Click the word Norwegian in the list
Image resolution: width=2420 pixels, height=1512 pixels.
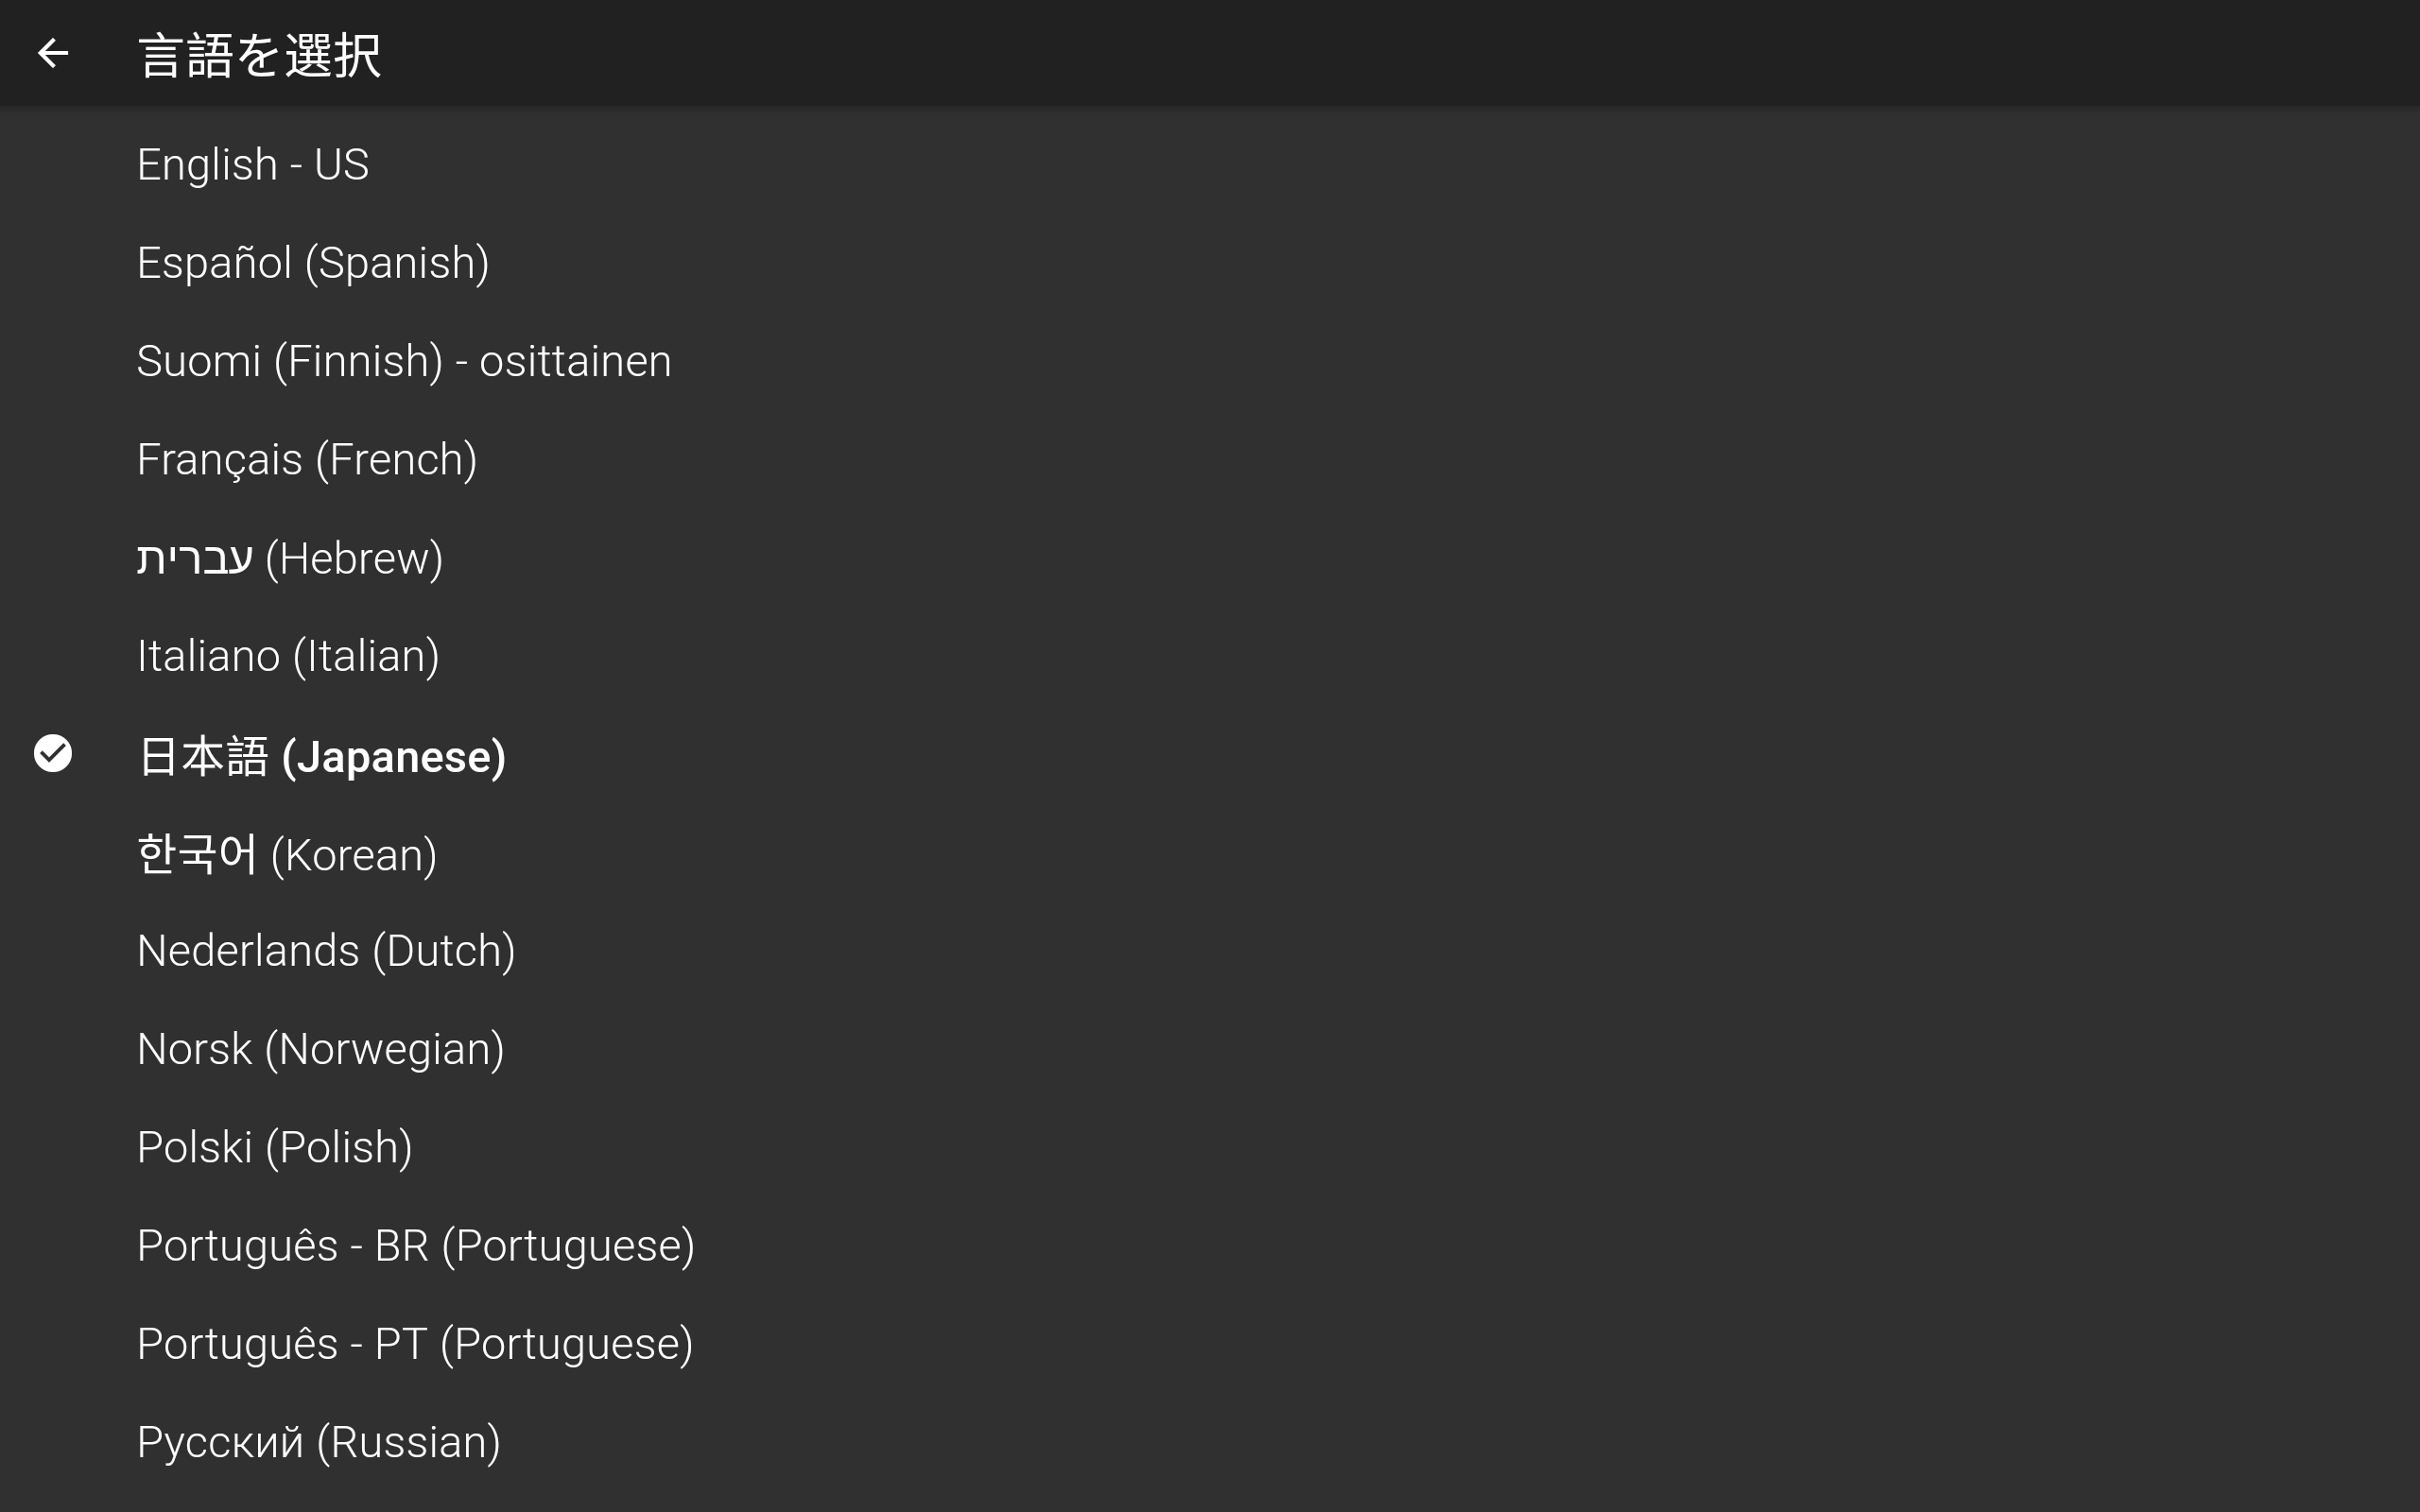point(384,1050)
